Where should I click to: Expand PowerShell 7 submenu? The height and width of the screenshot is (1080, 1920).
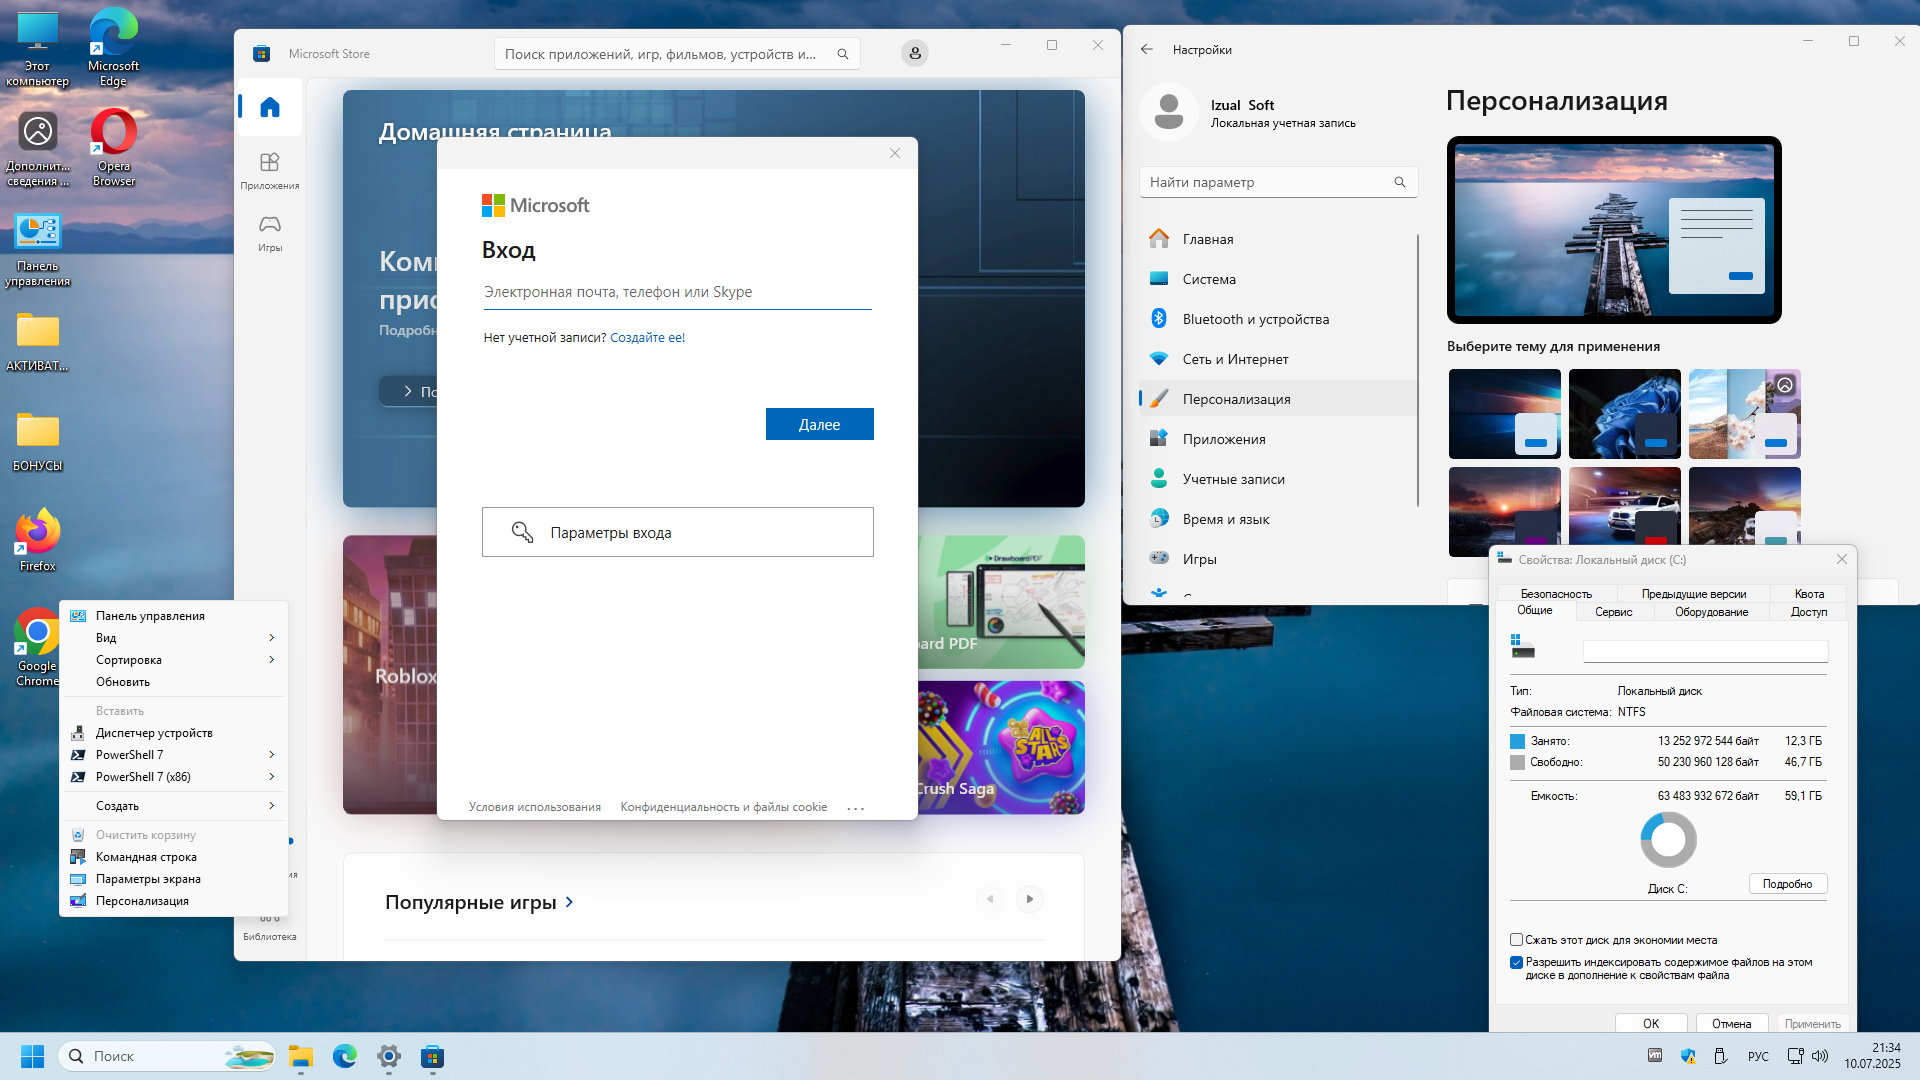click(176, 755)
